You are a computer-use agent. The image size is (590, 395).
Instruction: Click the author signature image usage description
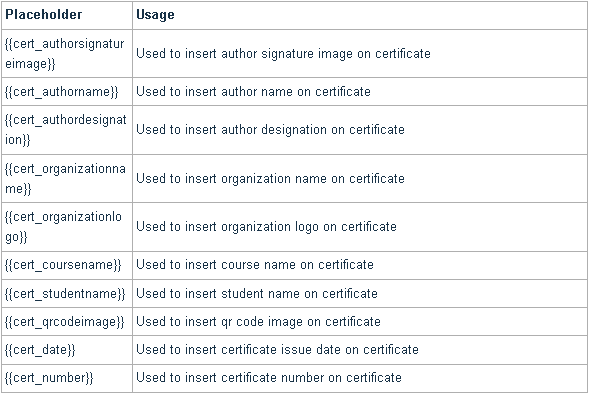tap(283, 53)
